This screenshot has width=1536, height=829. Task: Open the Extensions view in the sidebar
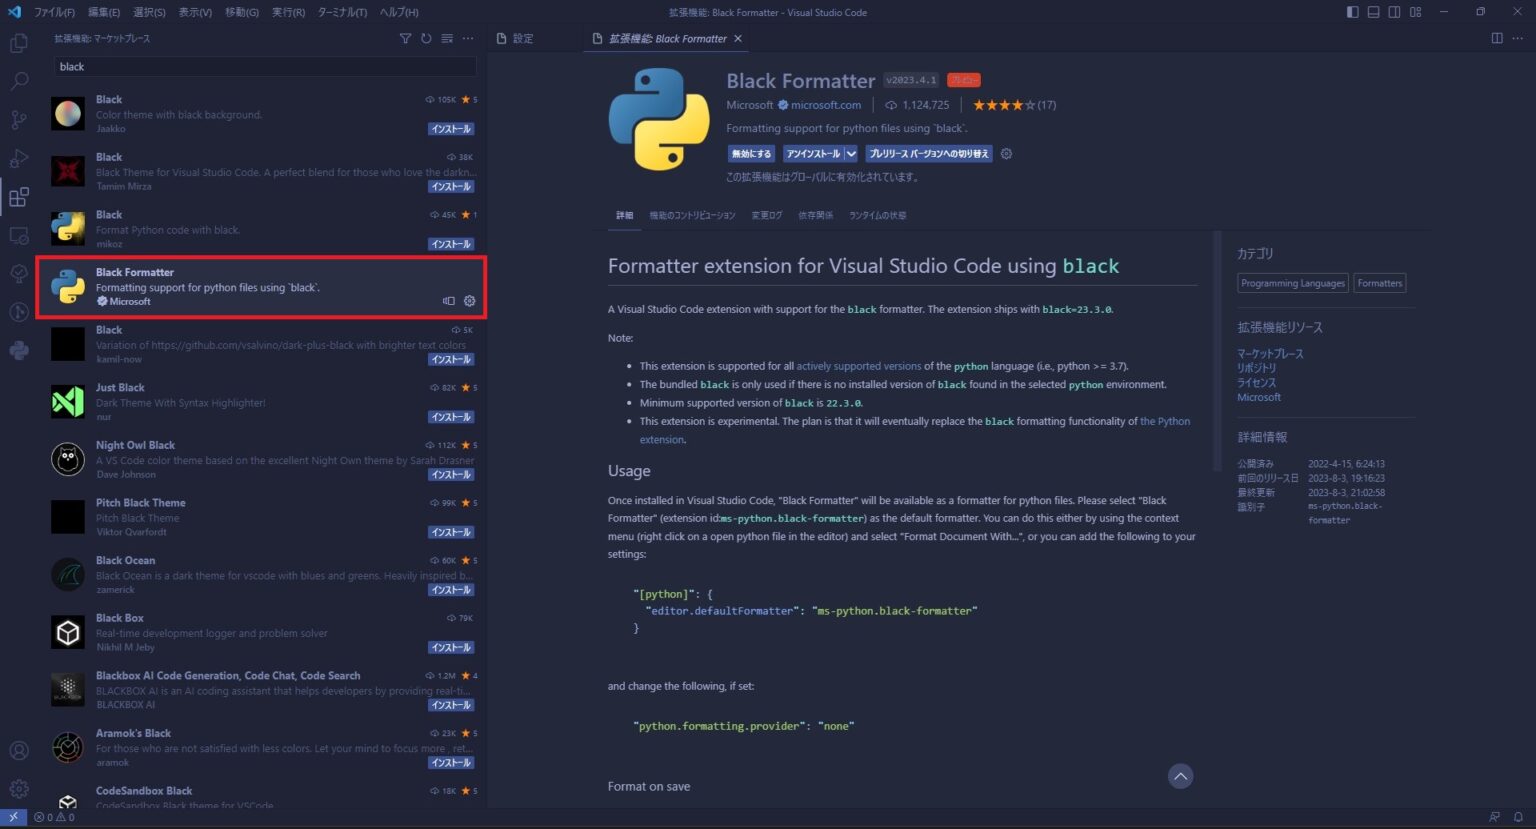pos(18,196)
